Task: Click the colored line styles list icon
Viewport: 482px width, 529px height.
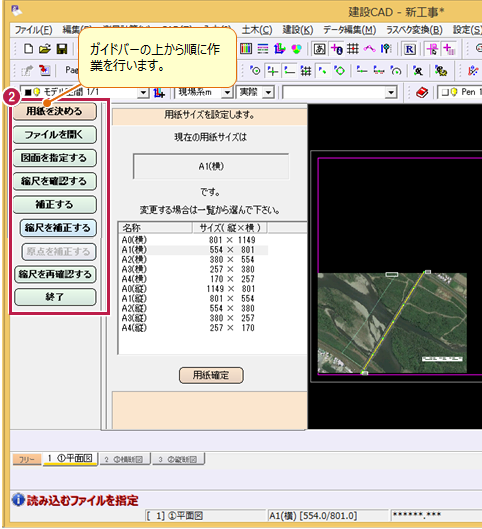Action: point(263,49)
